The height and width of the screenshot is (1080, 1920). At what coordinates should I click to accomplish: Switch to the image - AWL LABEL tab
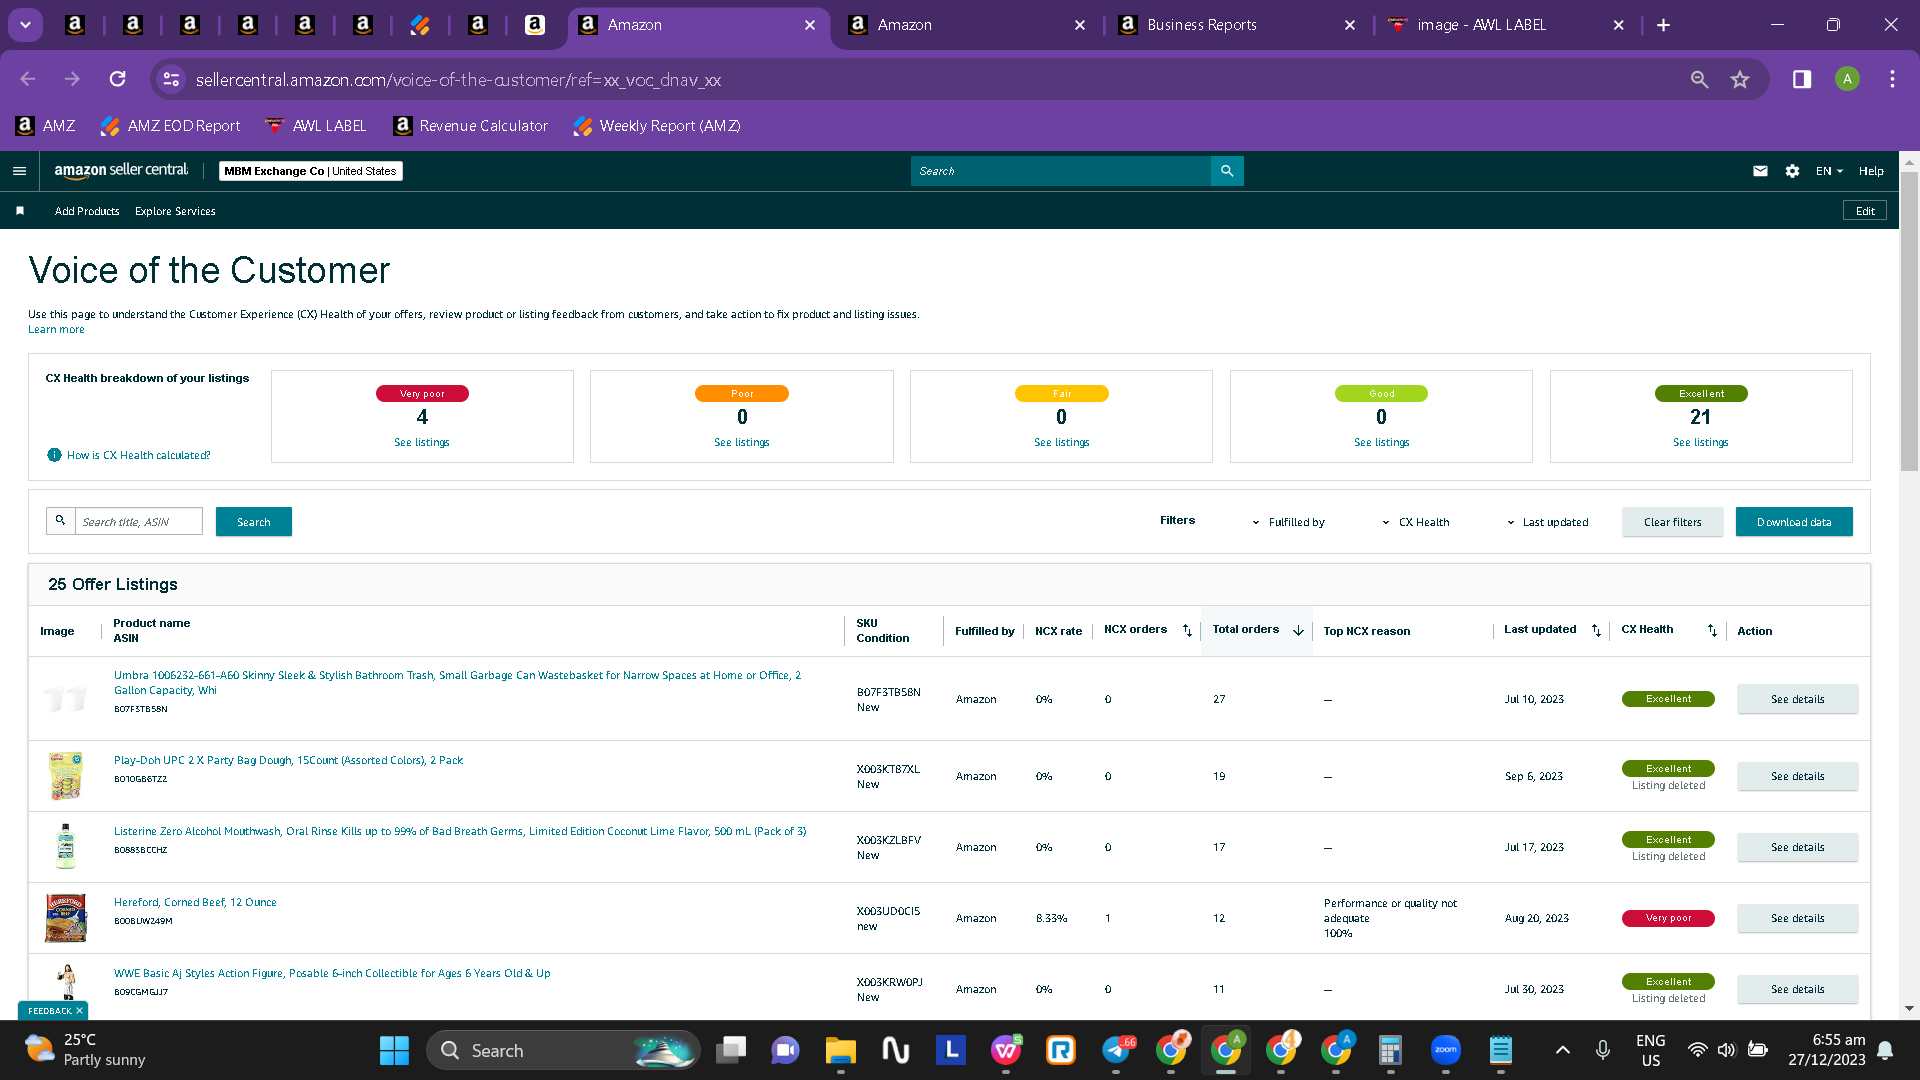1507,25
